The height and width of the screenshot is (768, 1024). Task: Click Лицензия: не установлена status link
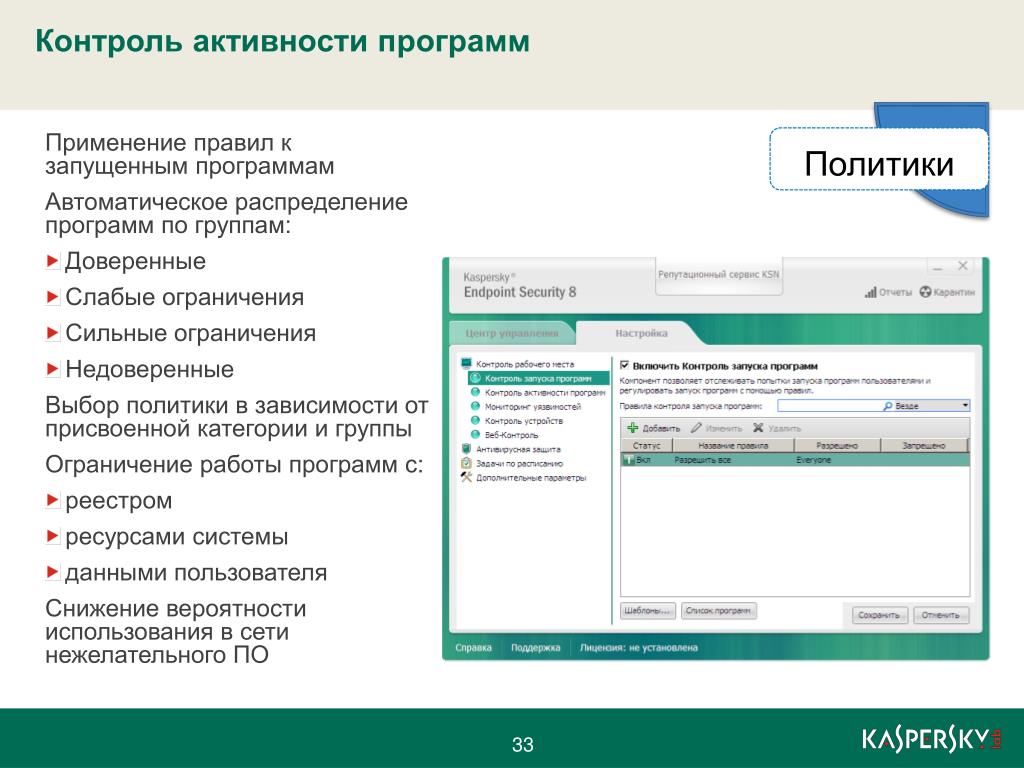click(639, 648)
